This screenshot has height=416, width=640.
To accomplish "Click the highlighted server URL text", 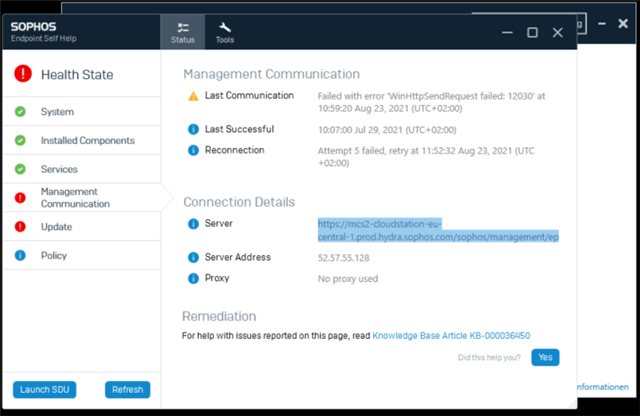I will (x=438, y=230).
